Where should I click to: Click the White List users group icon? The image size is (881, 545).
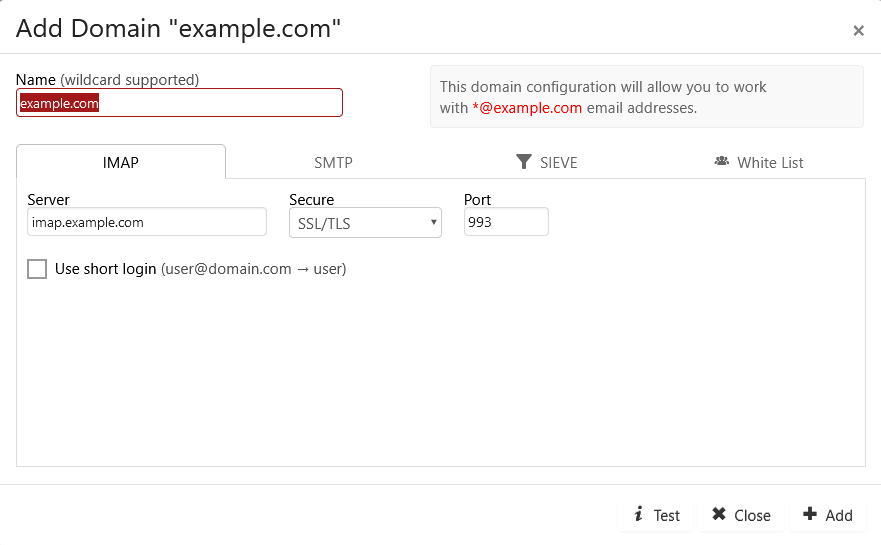click(721, 161)
